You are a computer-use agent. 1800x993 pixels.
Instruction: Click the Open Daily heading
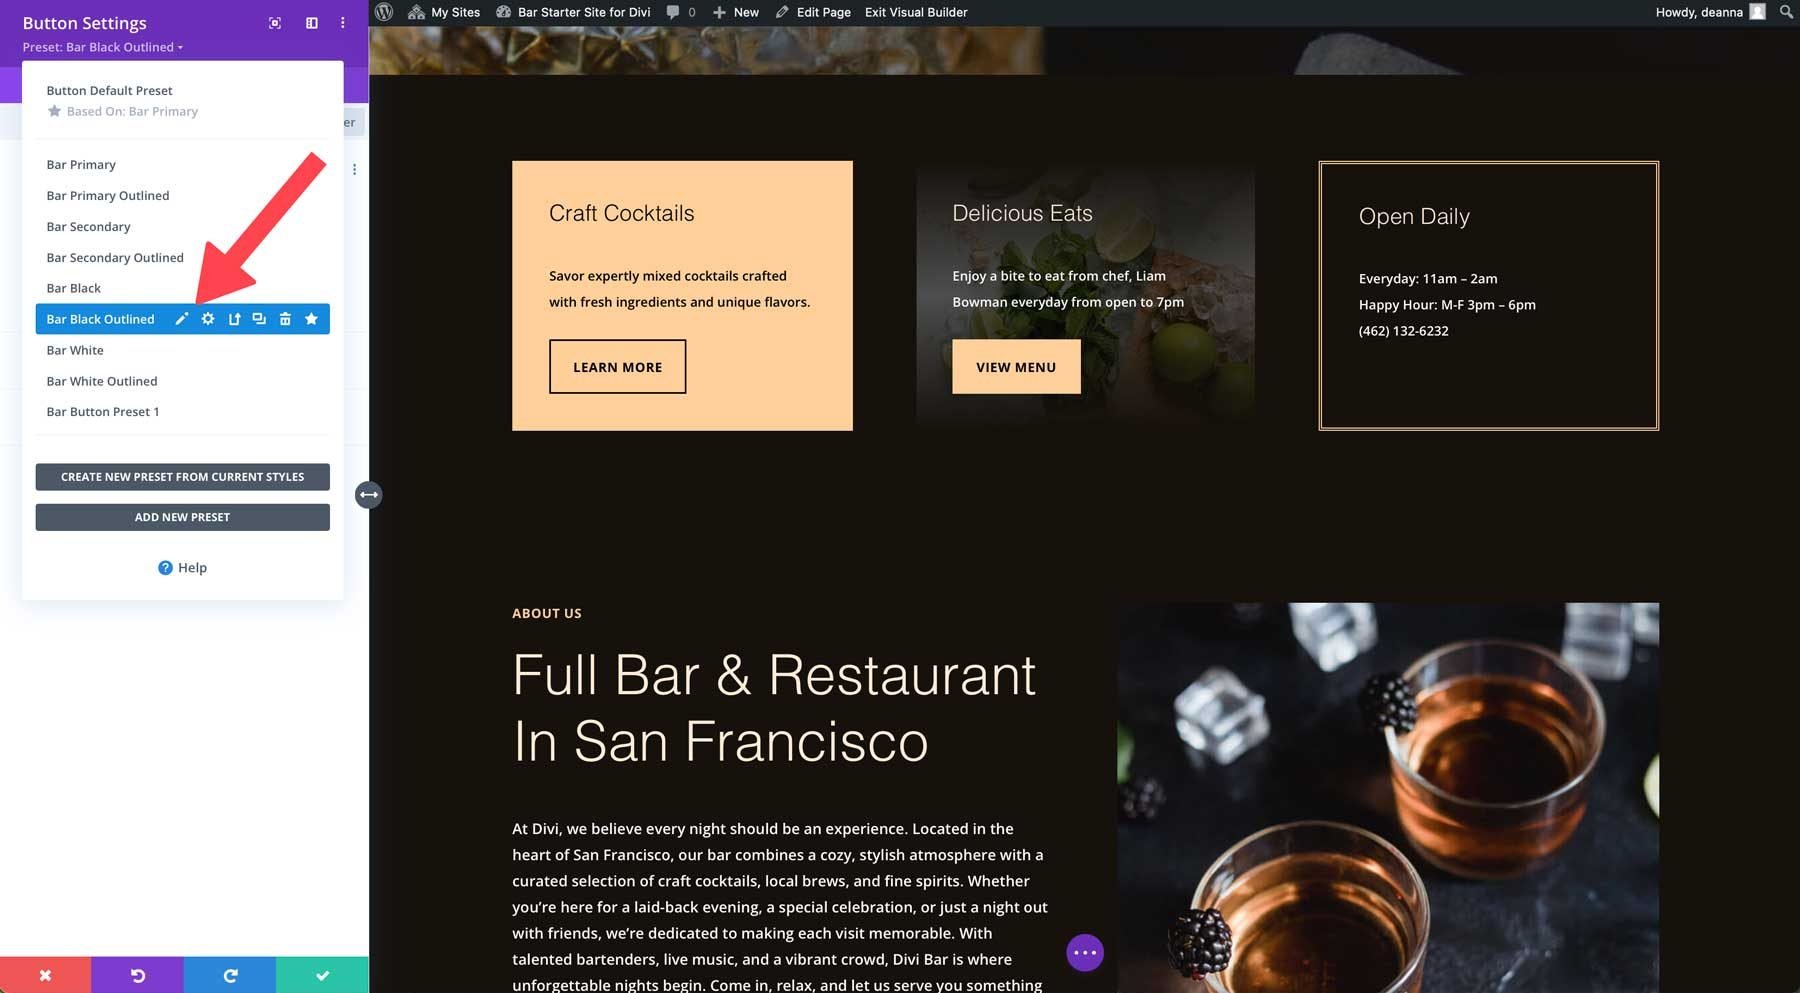click(1414, 216)
